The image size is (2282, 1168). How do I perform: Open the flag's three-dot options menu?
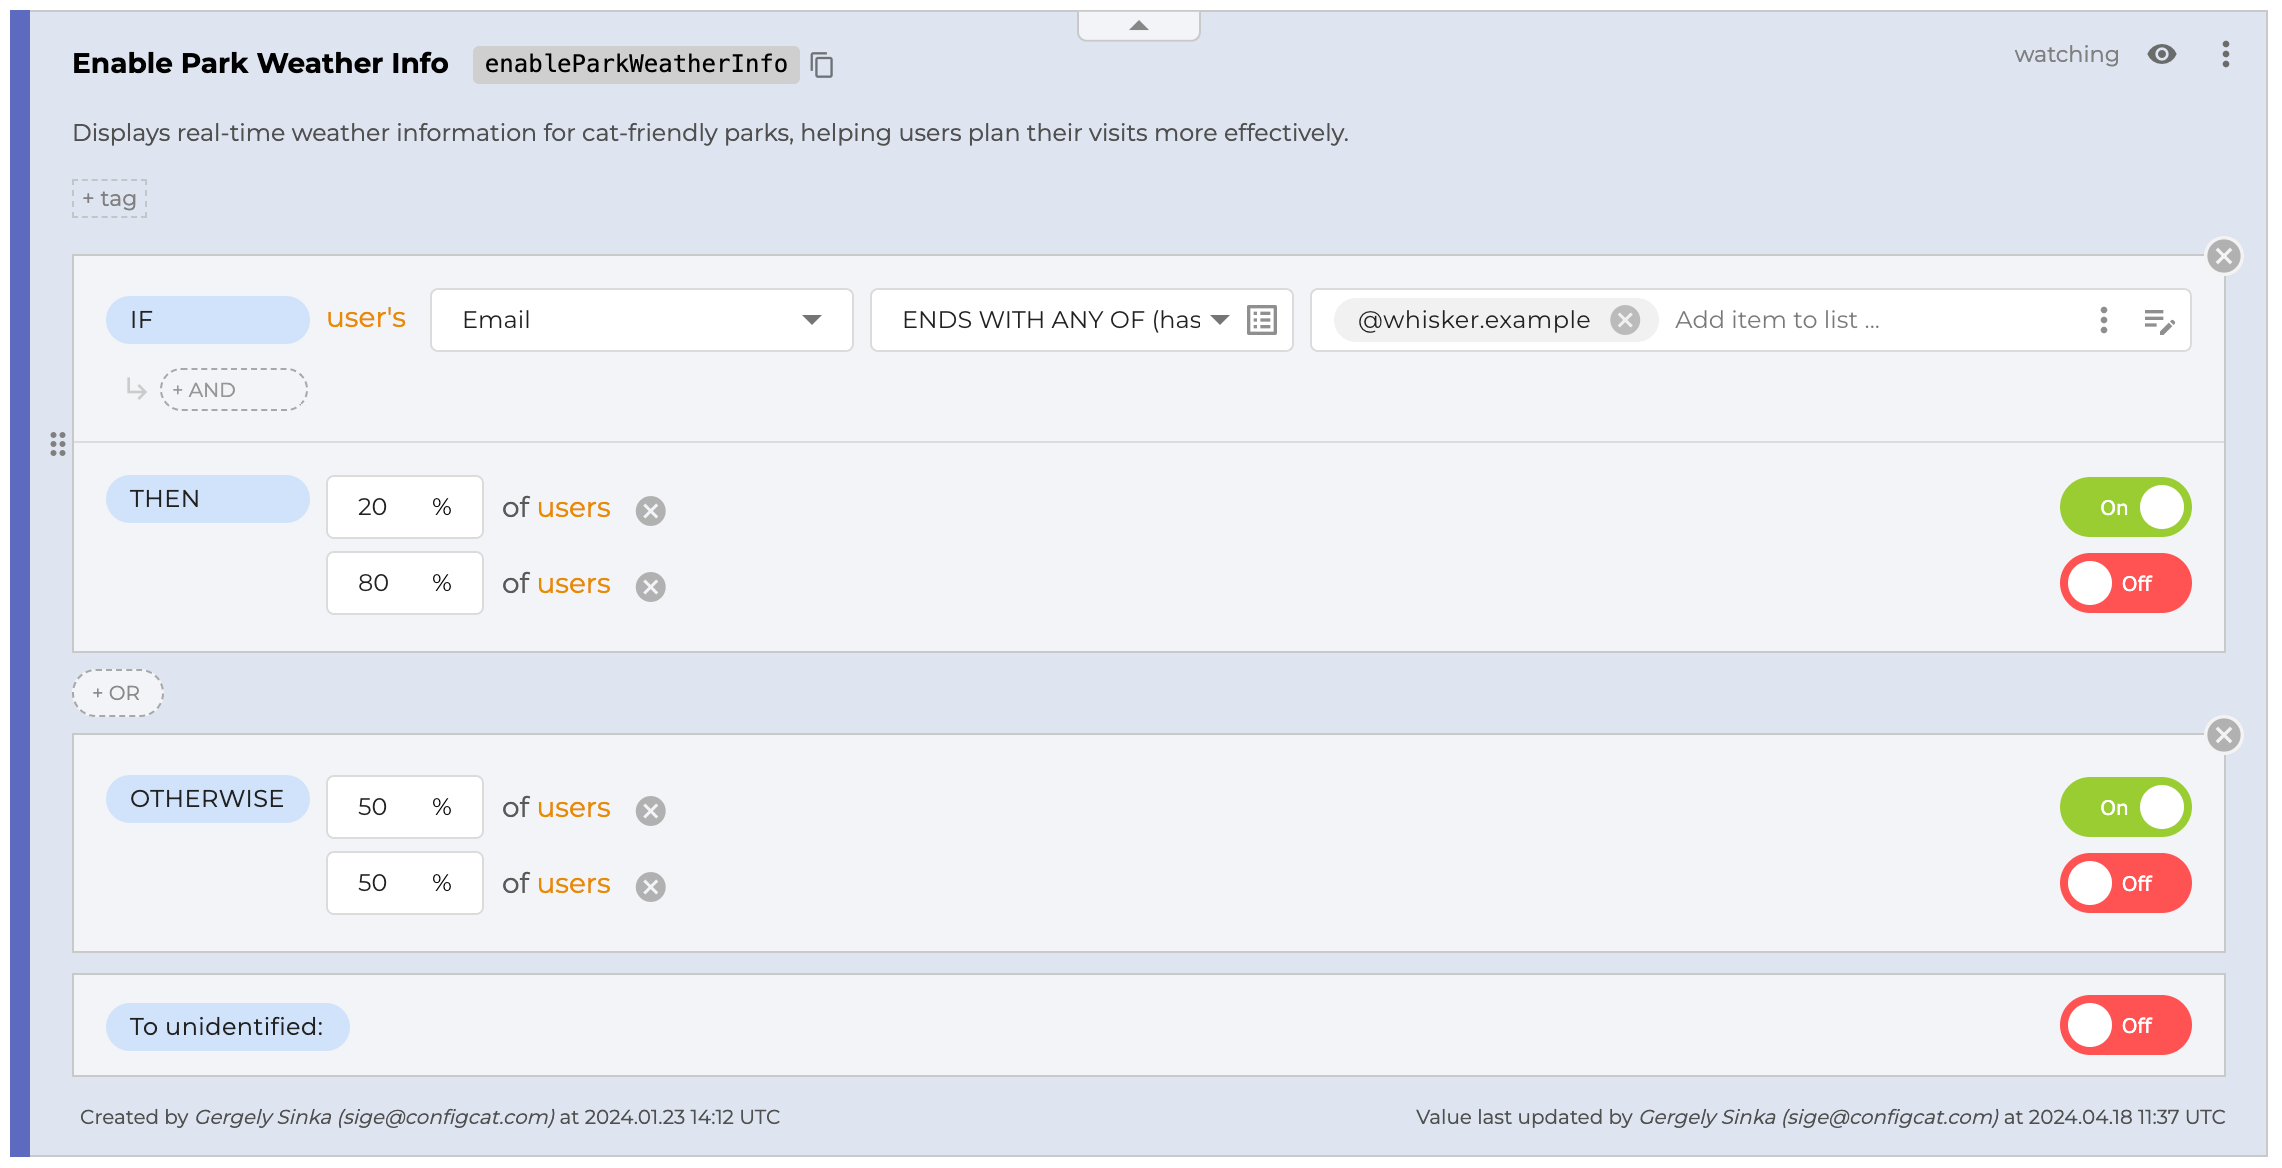click(2225, 55)
